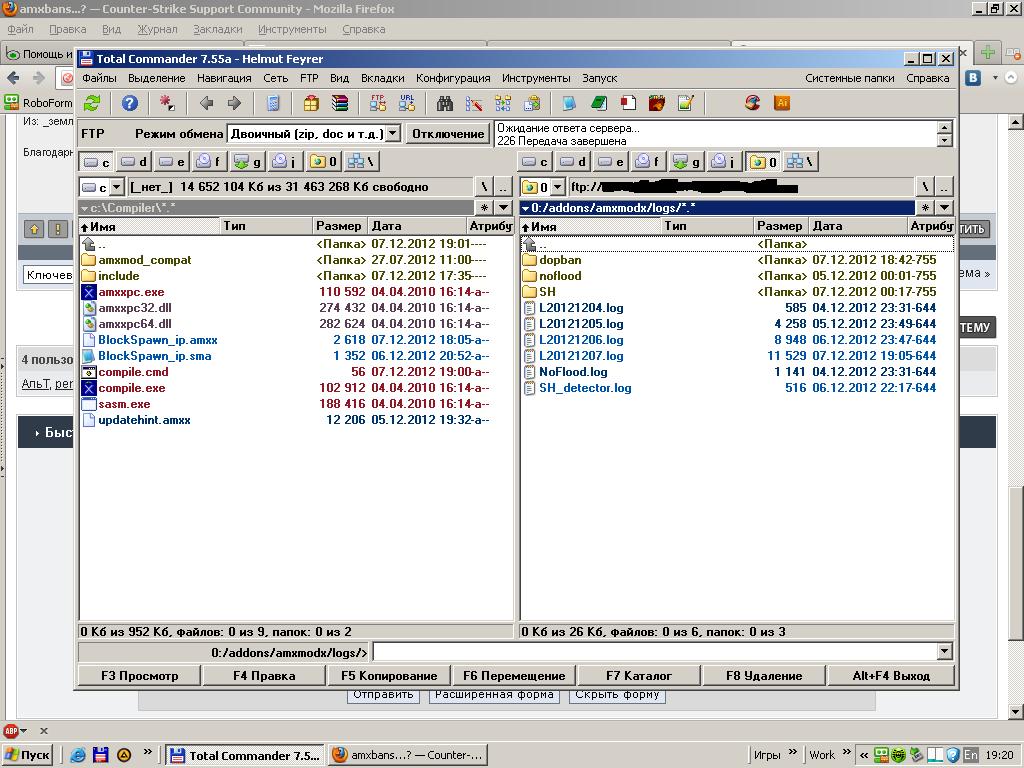Open dopban folder in right panel
This screenshot has width=1024, height=768.
point(560,260)
